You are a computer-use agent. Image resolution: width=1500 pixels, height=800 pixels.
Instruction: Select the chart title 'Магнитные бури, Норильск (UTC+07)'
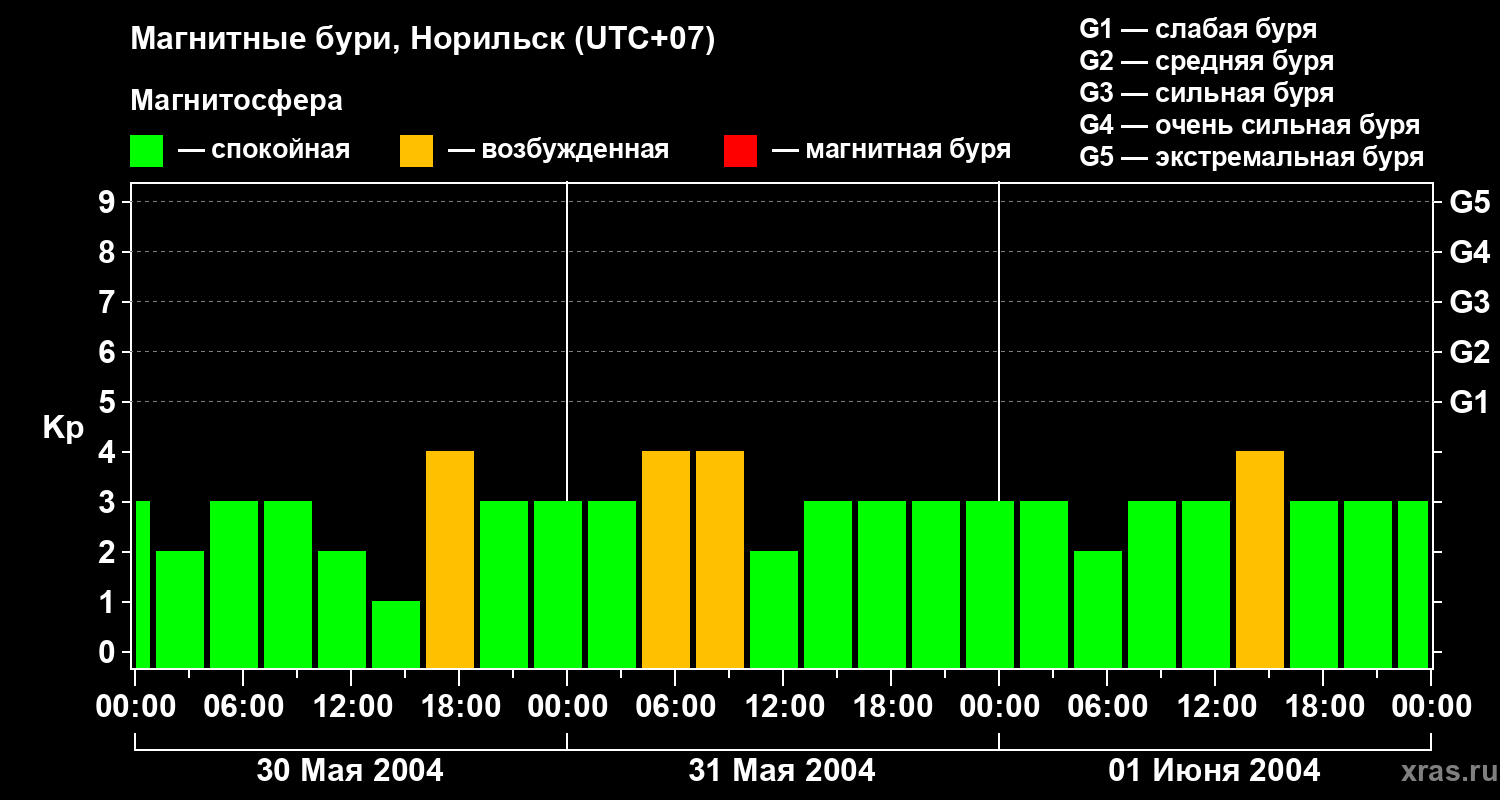(423, 40)
